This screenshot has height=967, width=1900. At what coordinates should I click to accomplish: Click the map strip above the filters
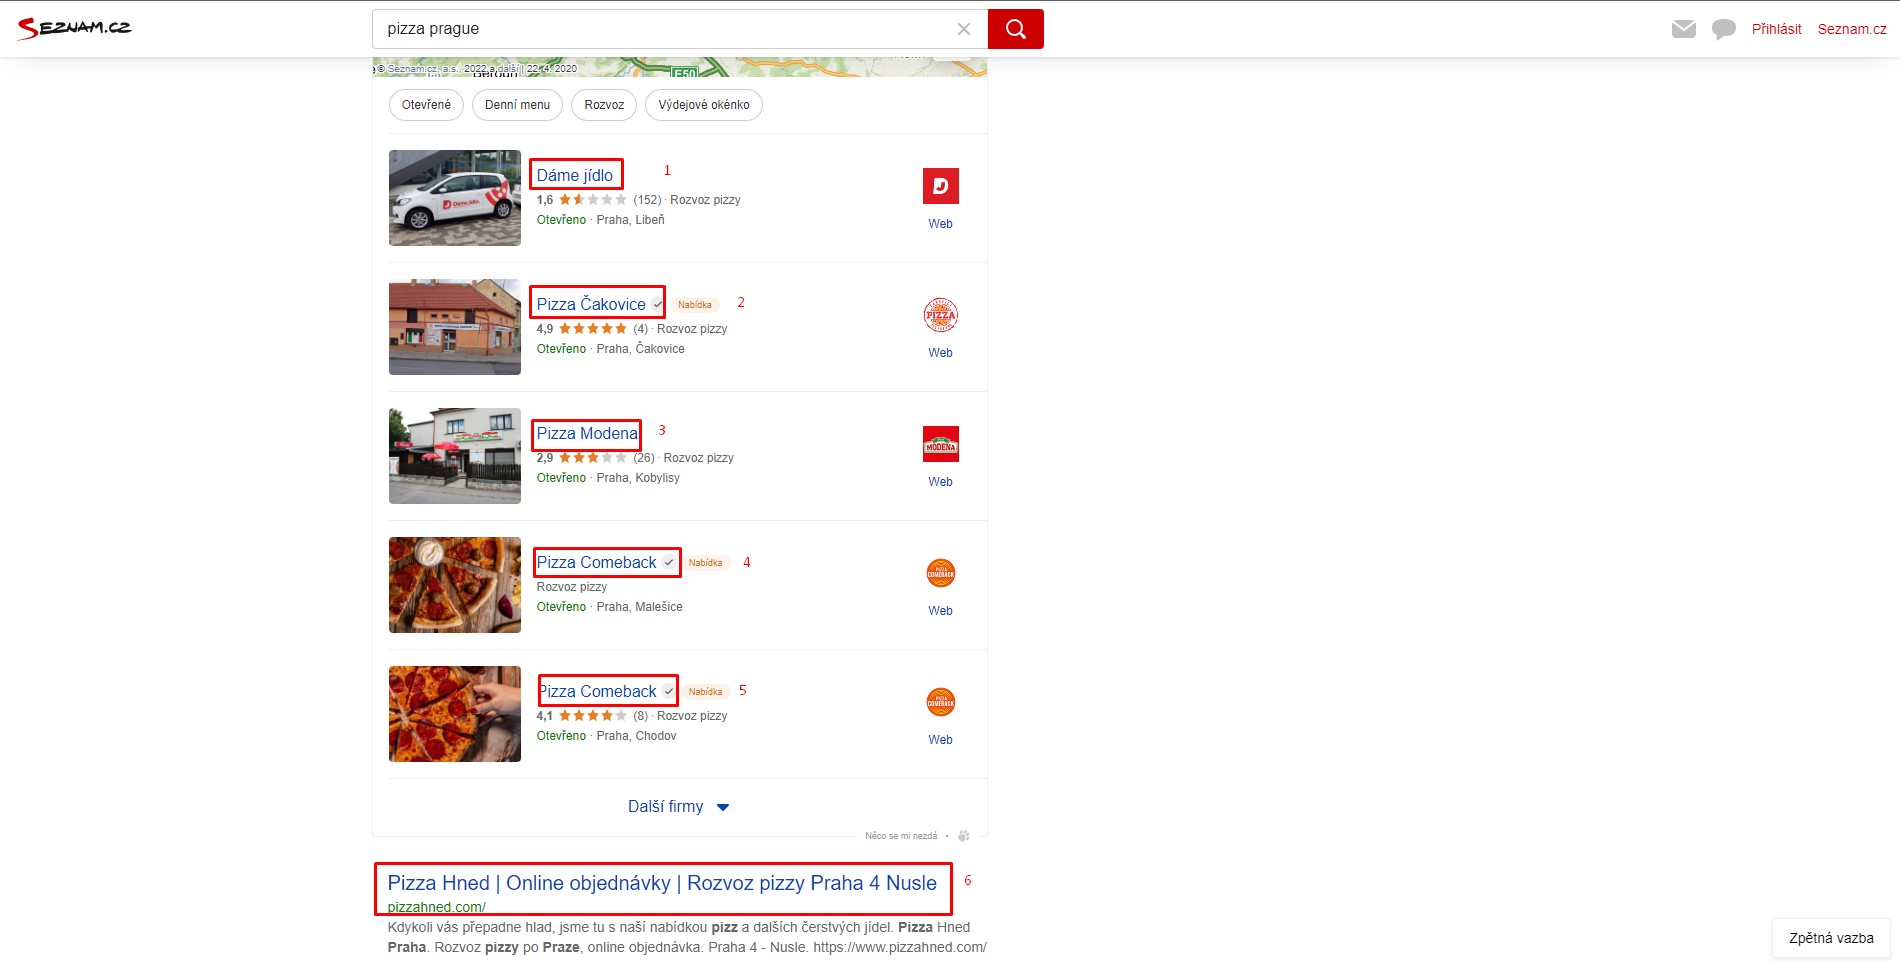click(x=680, y=67)
